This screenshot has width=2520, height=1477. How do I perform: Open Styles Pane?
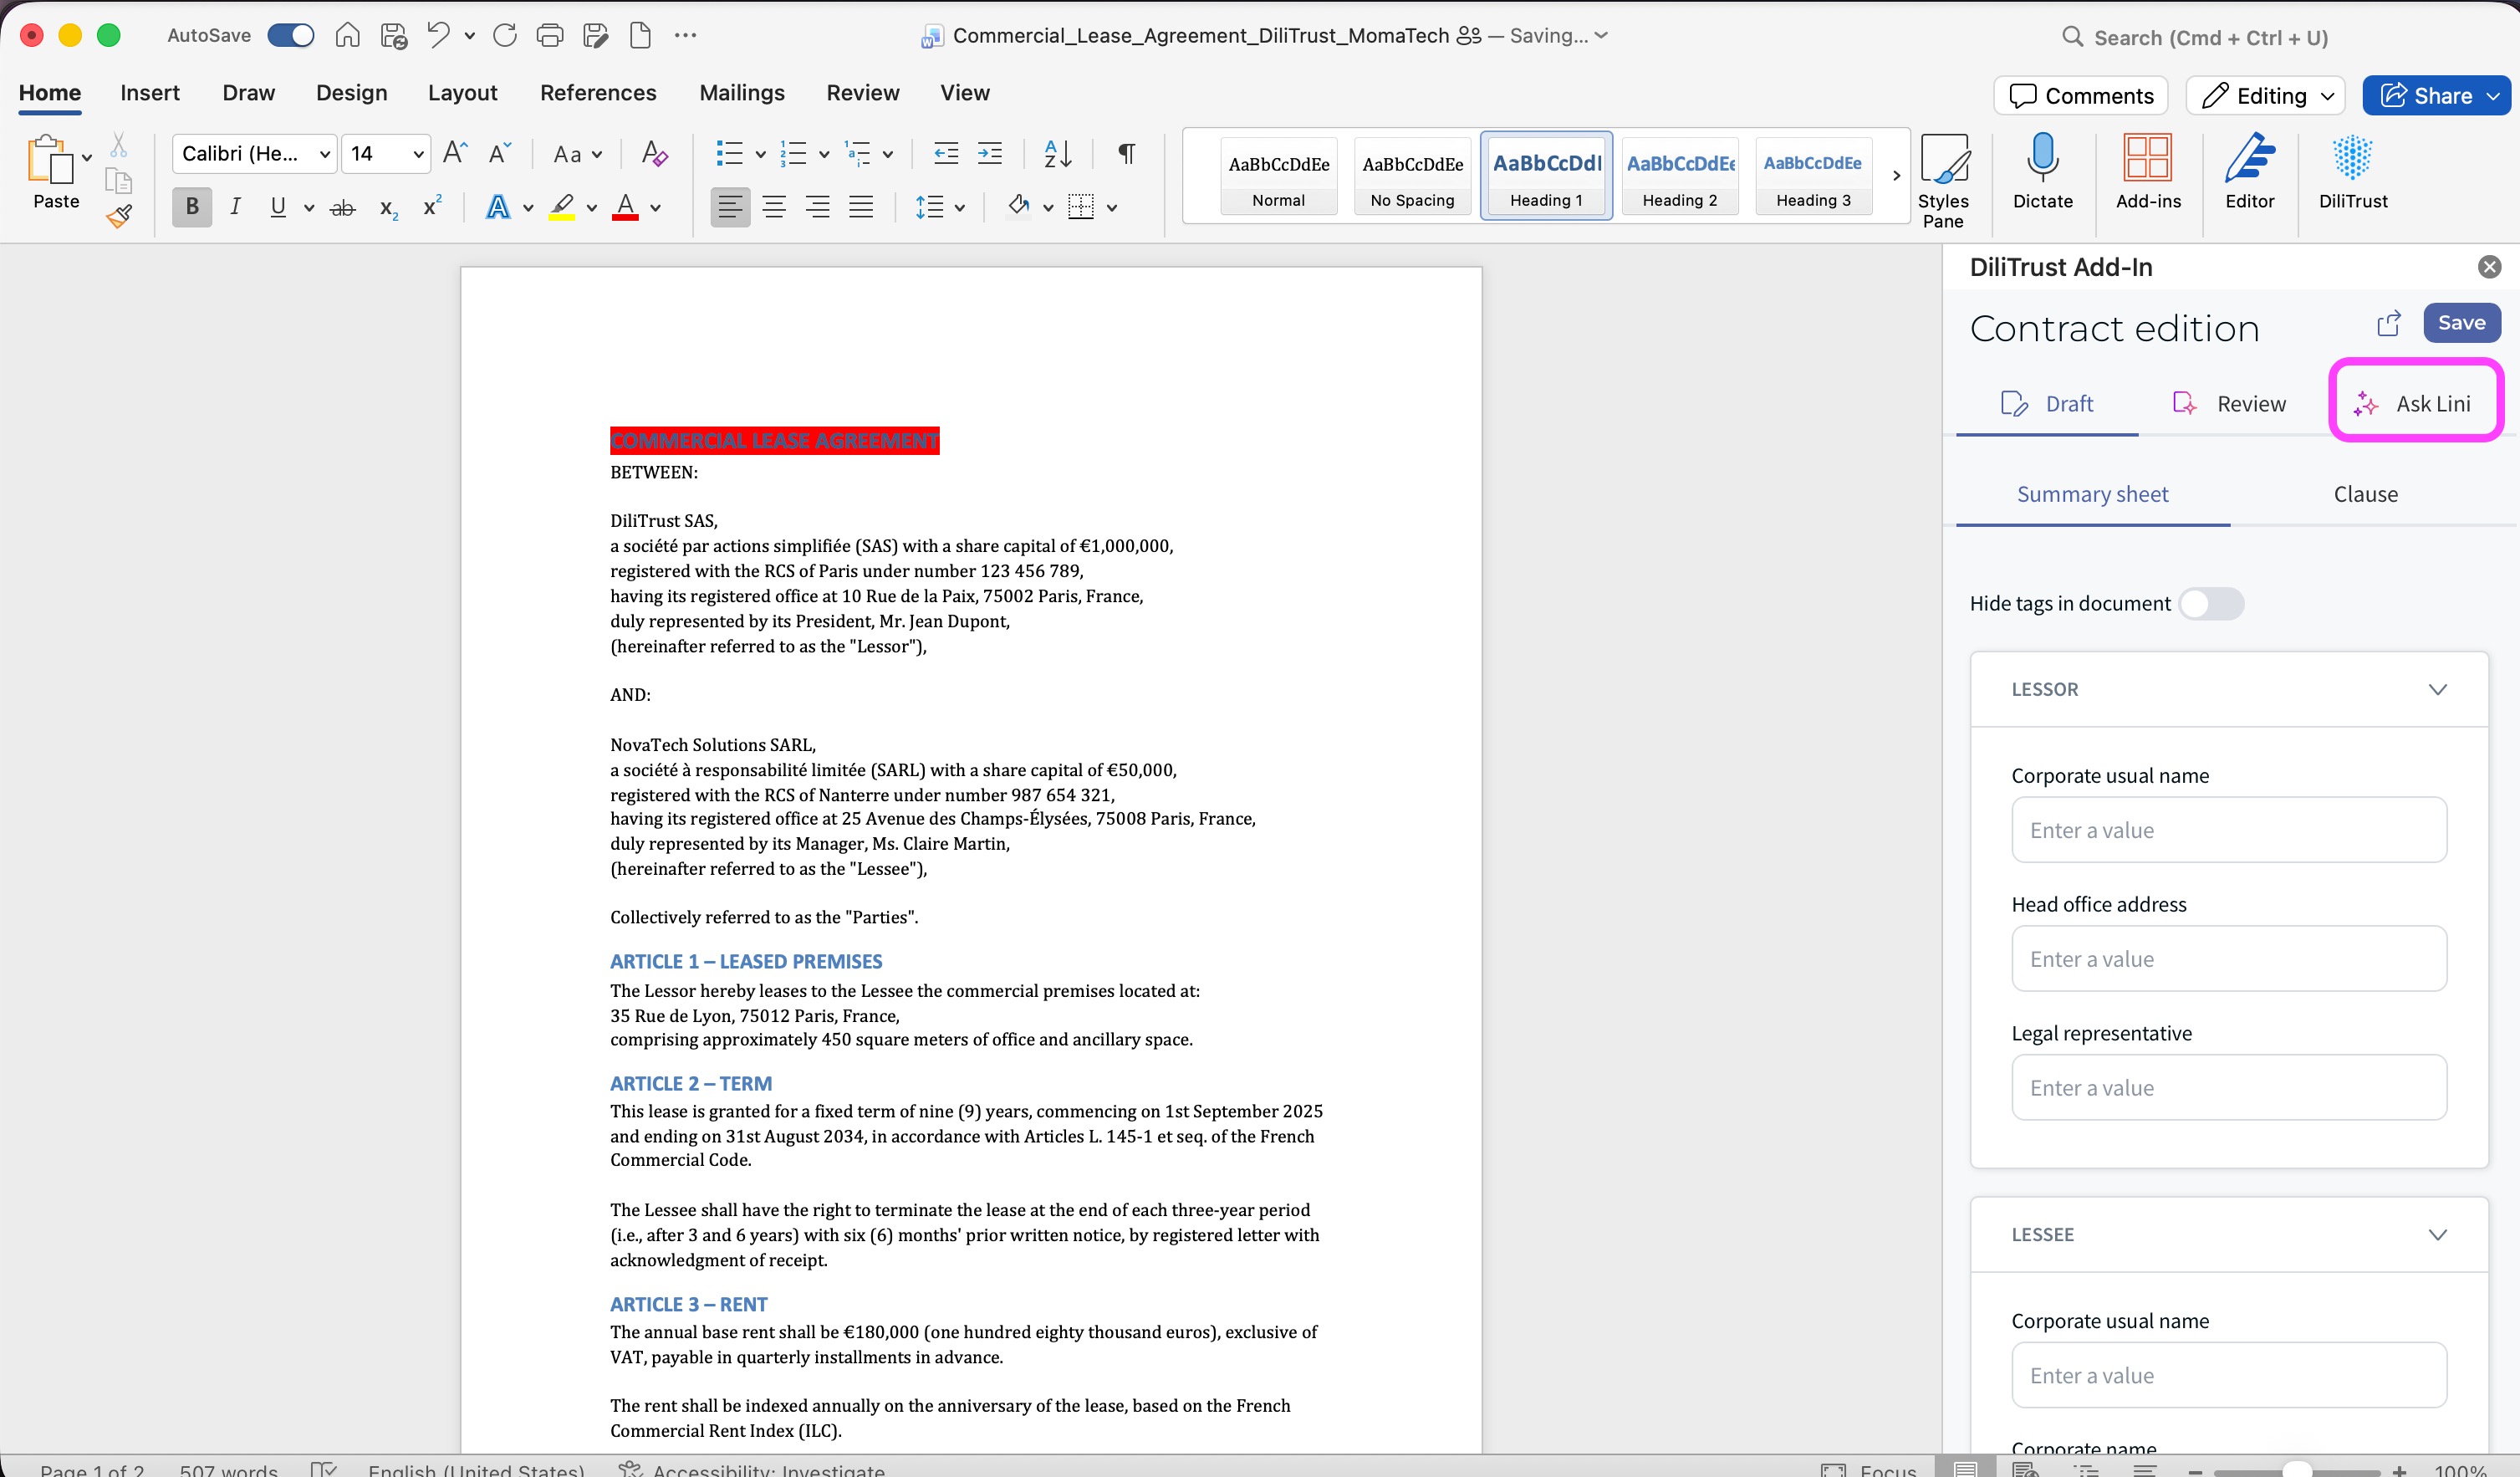[x=1943, y=180]
